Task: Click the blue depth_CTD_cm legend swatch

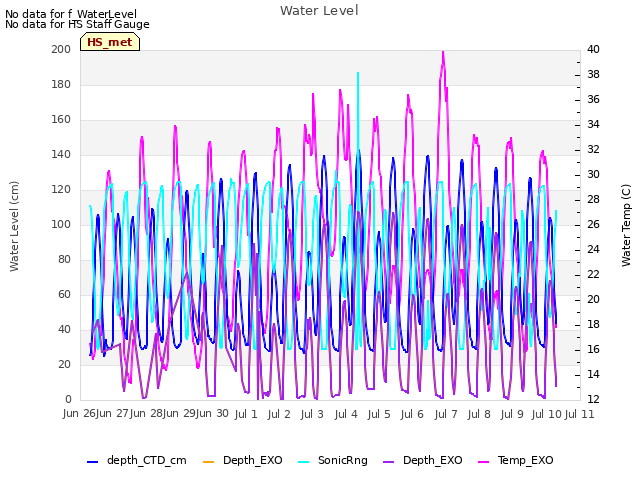Action: [x=93, y=462]
